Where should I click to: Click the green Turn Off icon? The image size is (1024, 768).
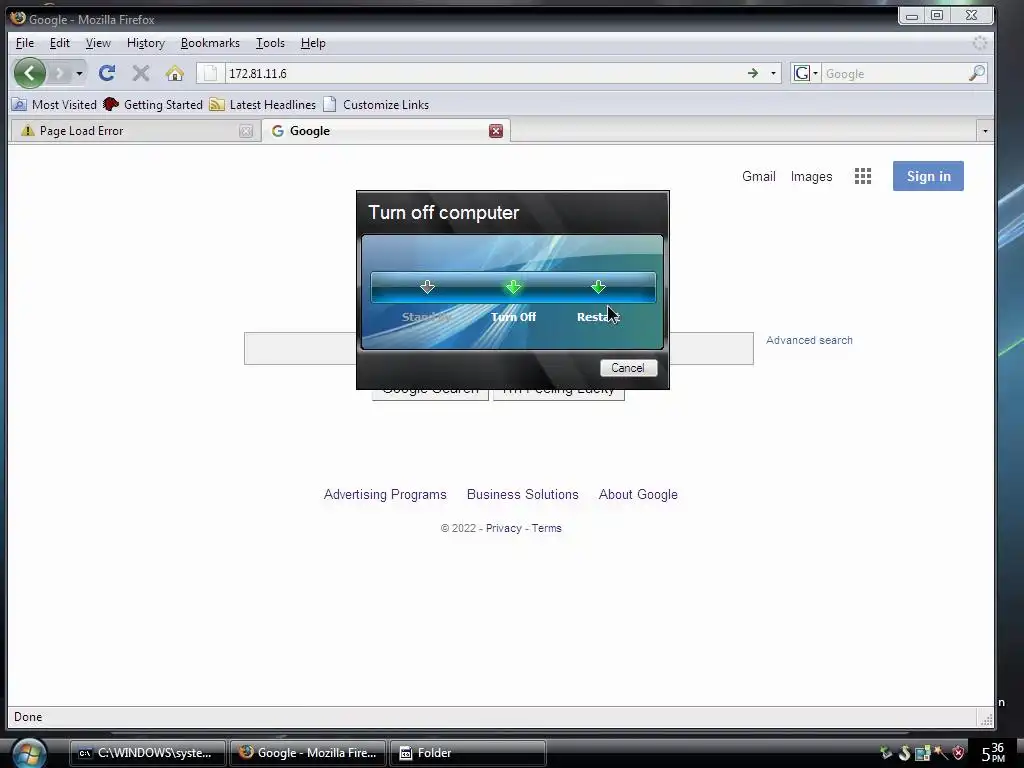(513, 287)
